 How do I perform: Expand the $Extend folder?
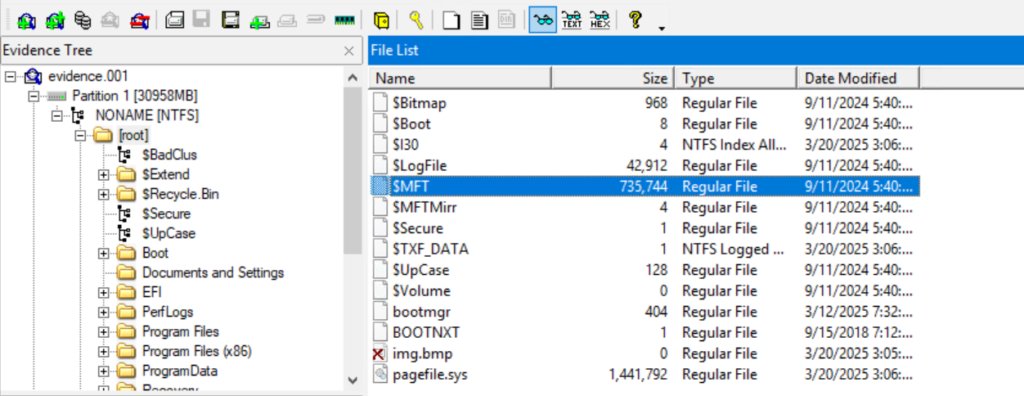[103, 175]
